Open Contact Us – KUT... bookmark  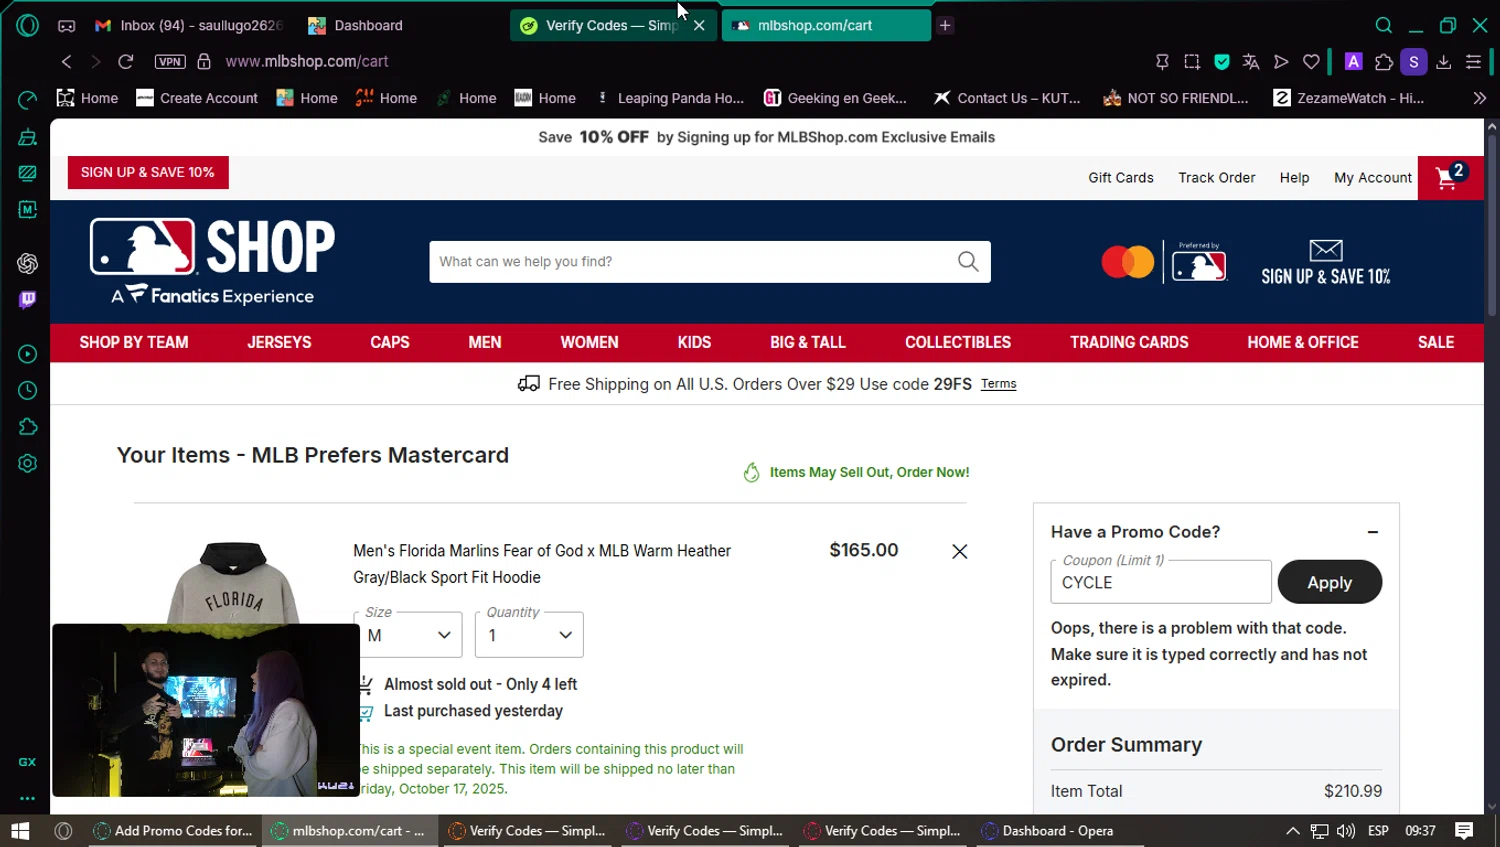pyautogui.click(x=1007, y=98)
